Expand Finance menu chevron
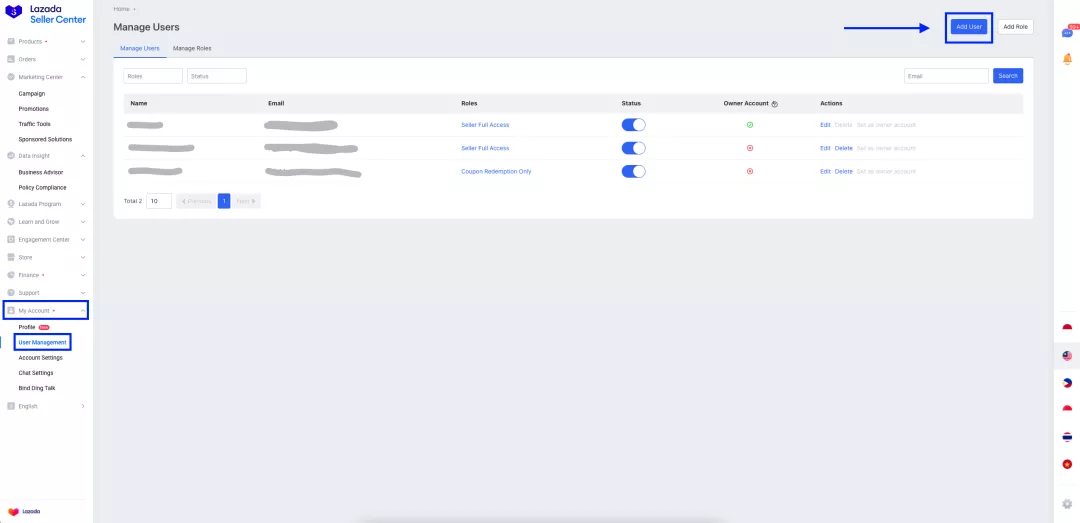 point(83,275)
